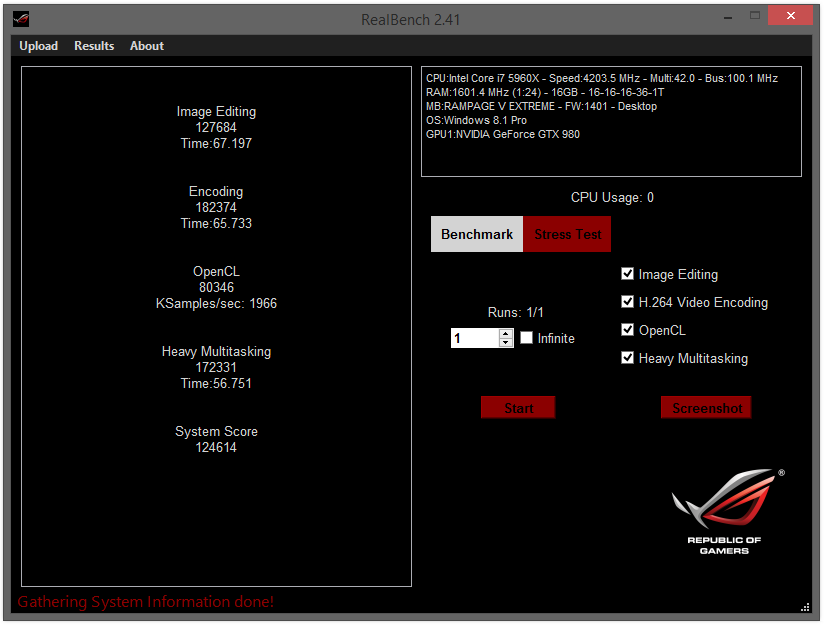Screen dimensions: 825x627
Task: Uncheck the Heavy Multitasking checkbox
Action: pos(627,358)
